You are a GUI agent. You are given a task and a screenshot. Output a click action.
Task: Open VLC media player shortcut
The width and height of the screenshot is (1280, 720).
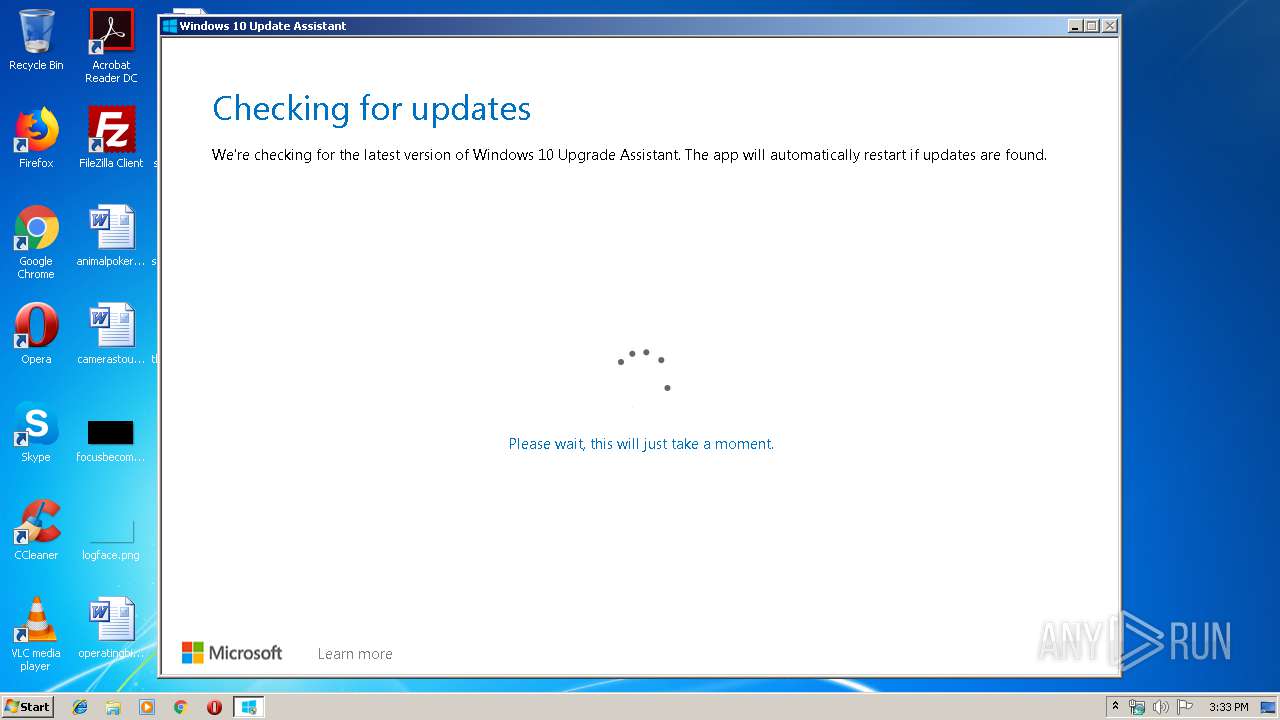36,634
